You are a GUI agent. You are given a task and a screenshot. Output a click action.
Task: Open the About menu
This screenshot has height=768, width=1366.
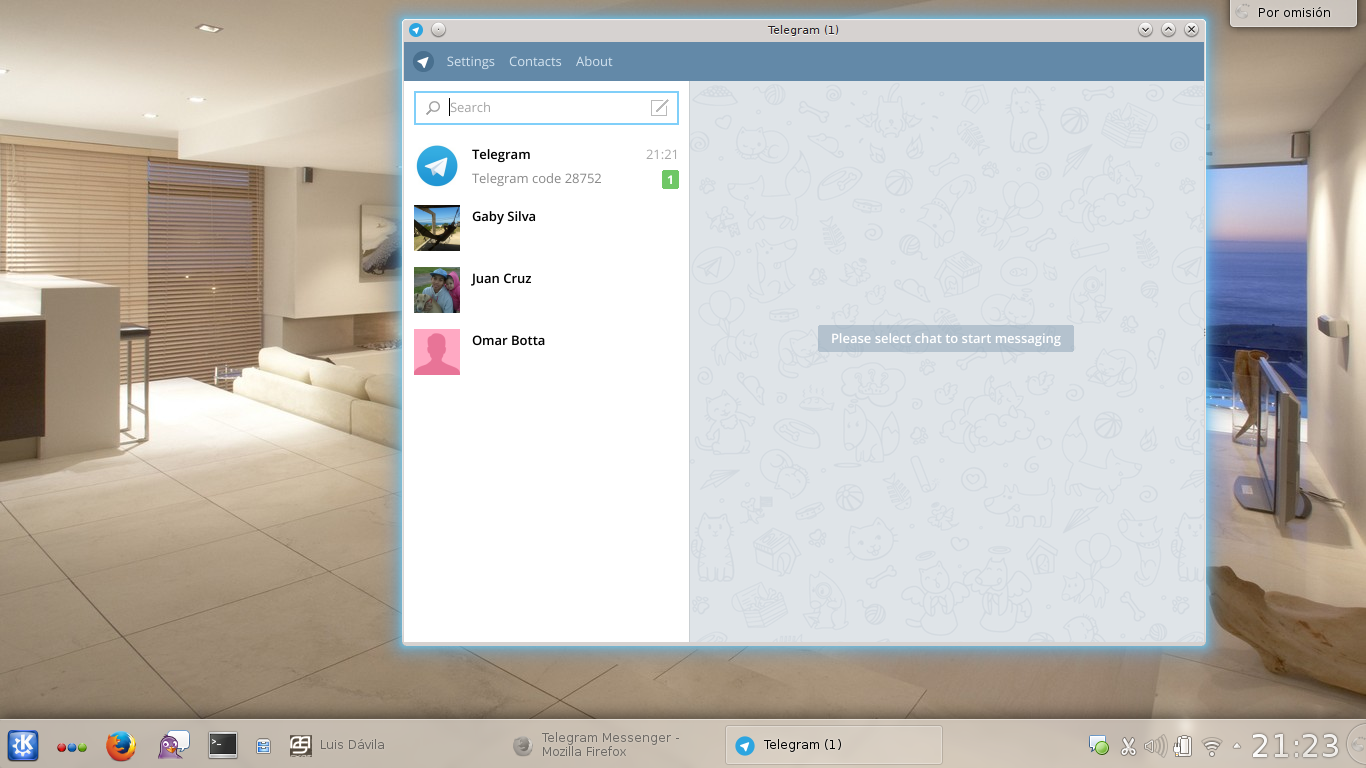(594, 62)
